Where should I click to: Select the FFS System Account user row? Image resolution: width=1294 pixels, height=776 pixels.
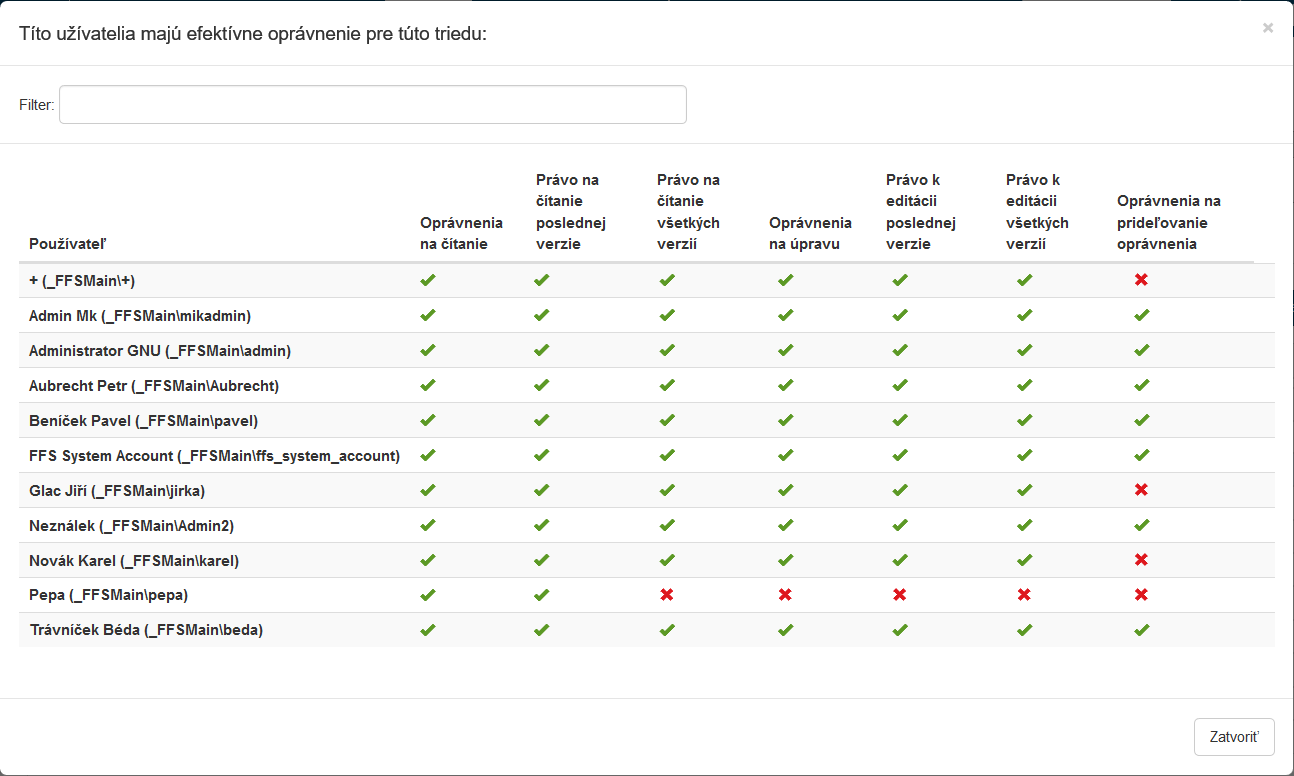[214, 456]
